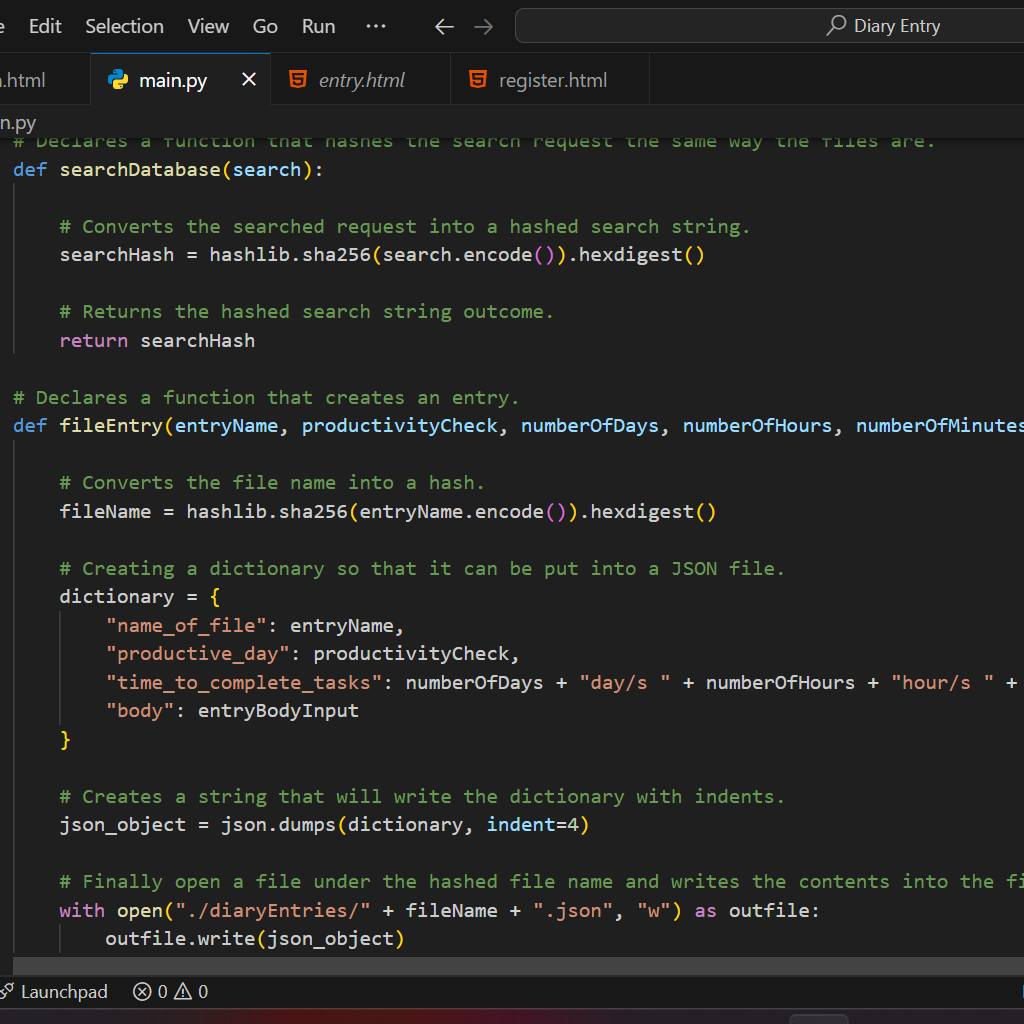Click the outfile.write(json_object) line
1024x1024 pixels.
click(255, 938)
